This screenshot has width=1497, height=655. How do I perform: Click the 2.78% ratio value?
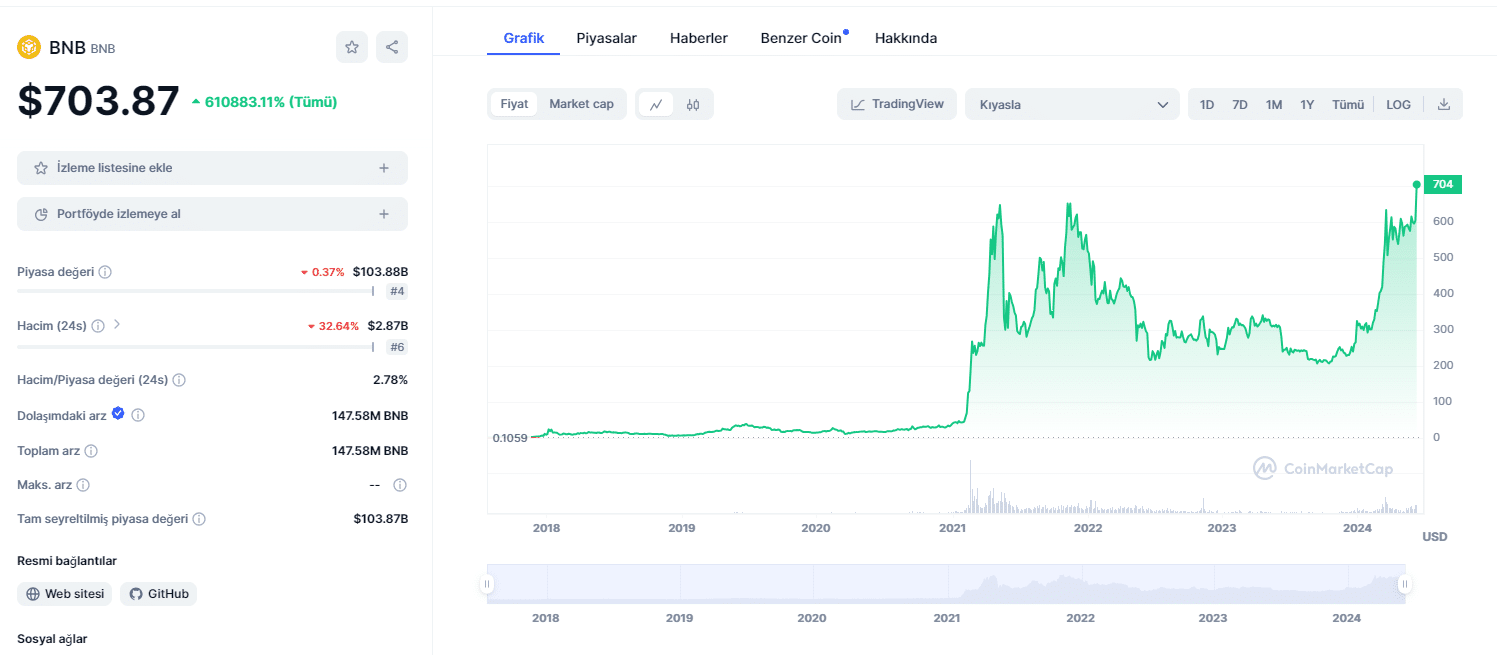pyautogui.click(x=390, y=380)
